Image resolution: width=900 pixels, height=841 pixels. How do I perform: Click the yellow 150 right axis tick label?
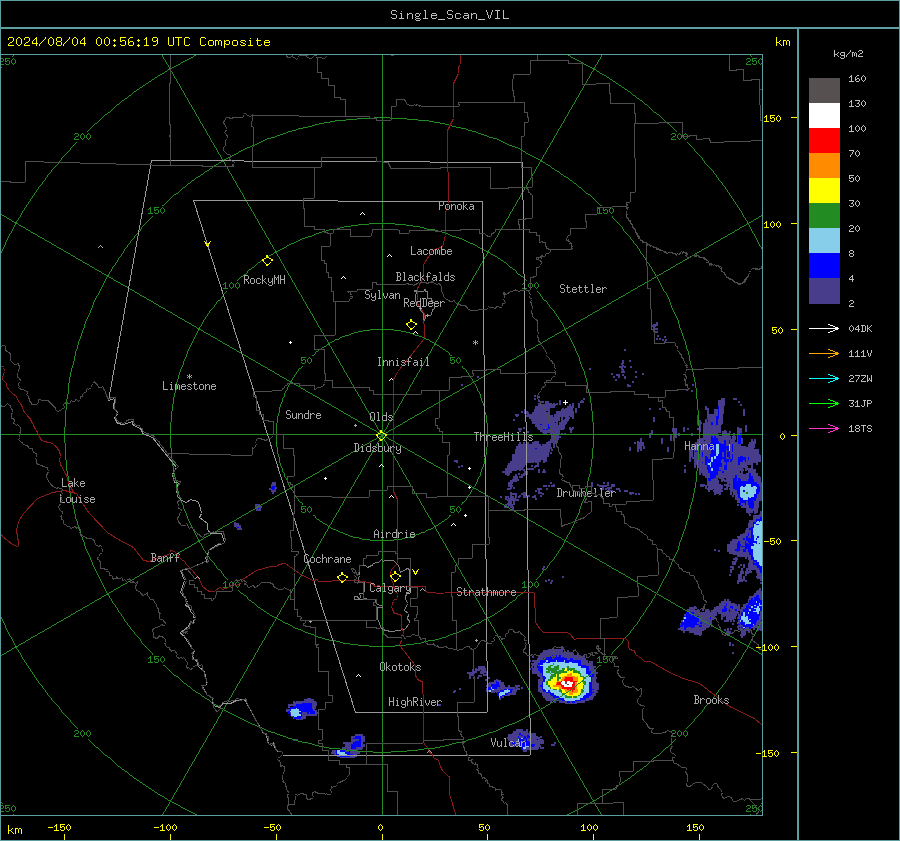pos(772,118)
